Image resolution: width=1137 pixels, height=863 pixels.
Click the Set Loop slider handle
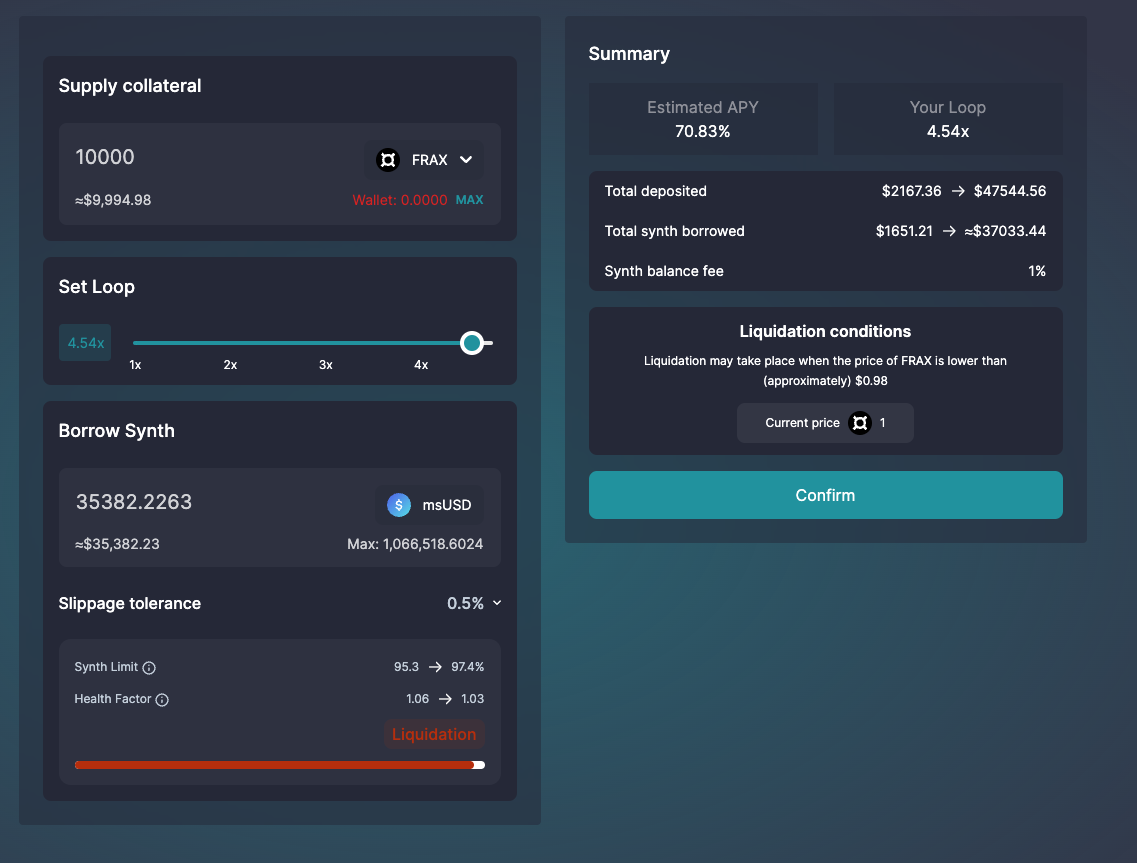[472, 343]
